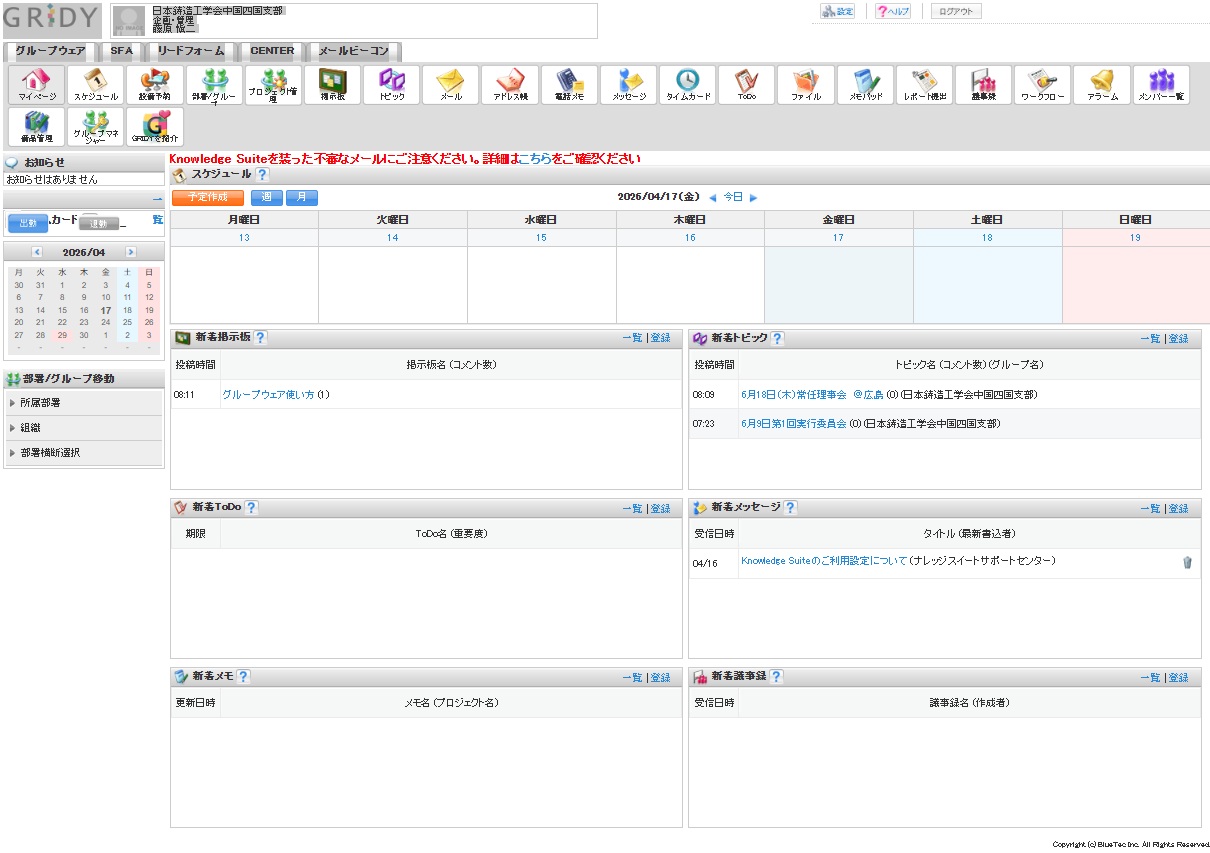The height and width of the screenshot is (853, 1210).
Task: Expand the 組織 section
Action: pyautogui.click(x=31, y=428)
